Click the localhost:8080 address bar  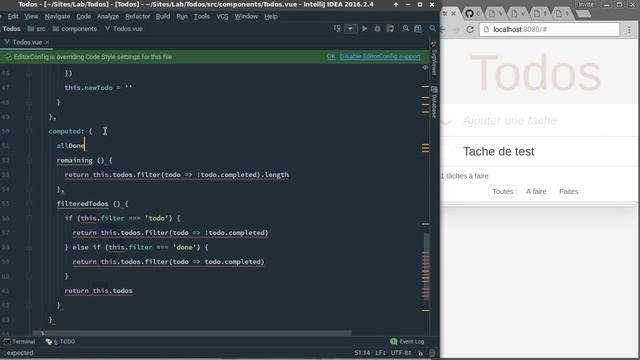(549, 29)
